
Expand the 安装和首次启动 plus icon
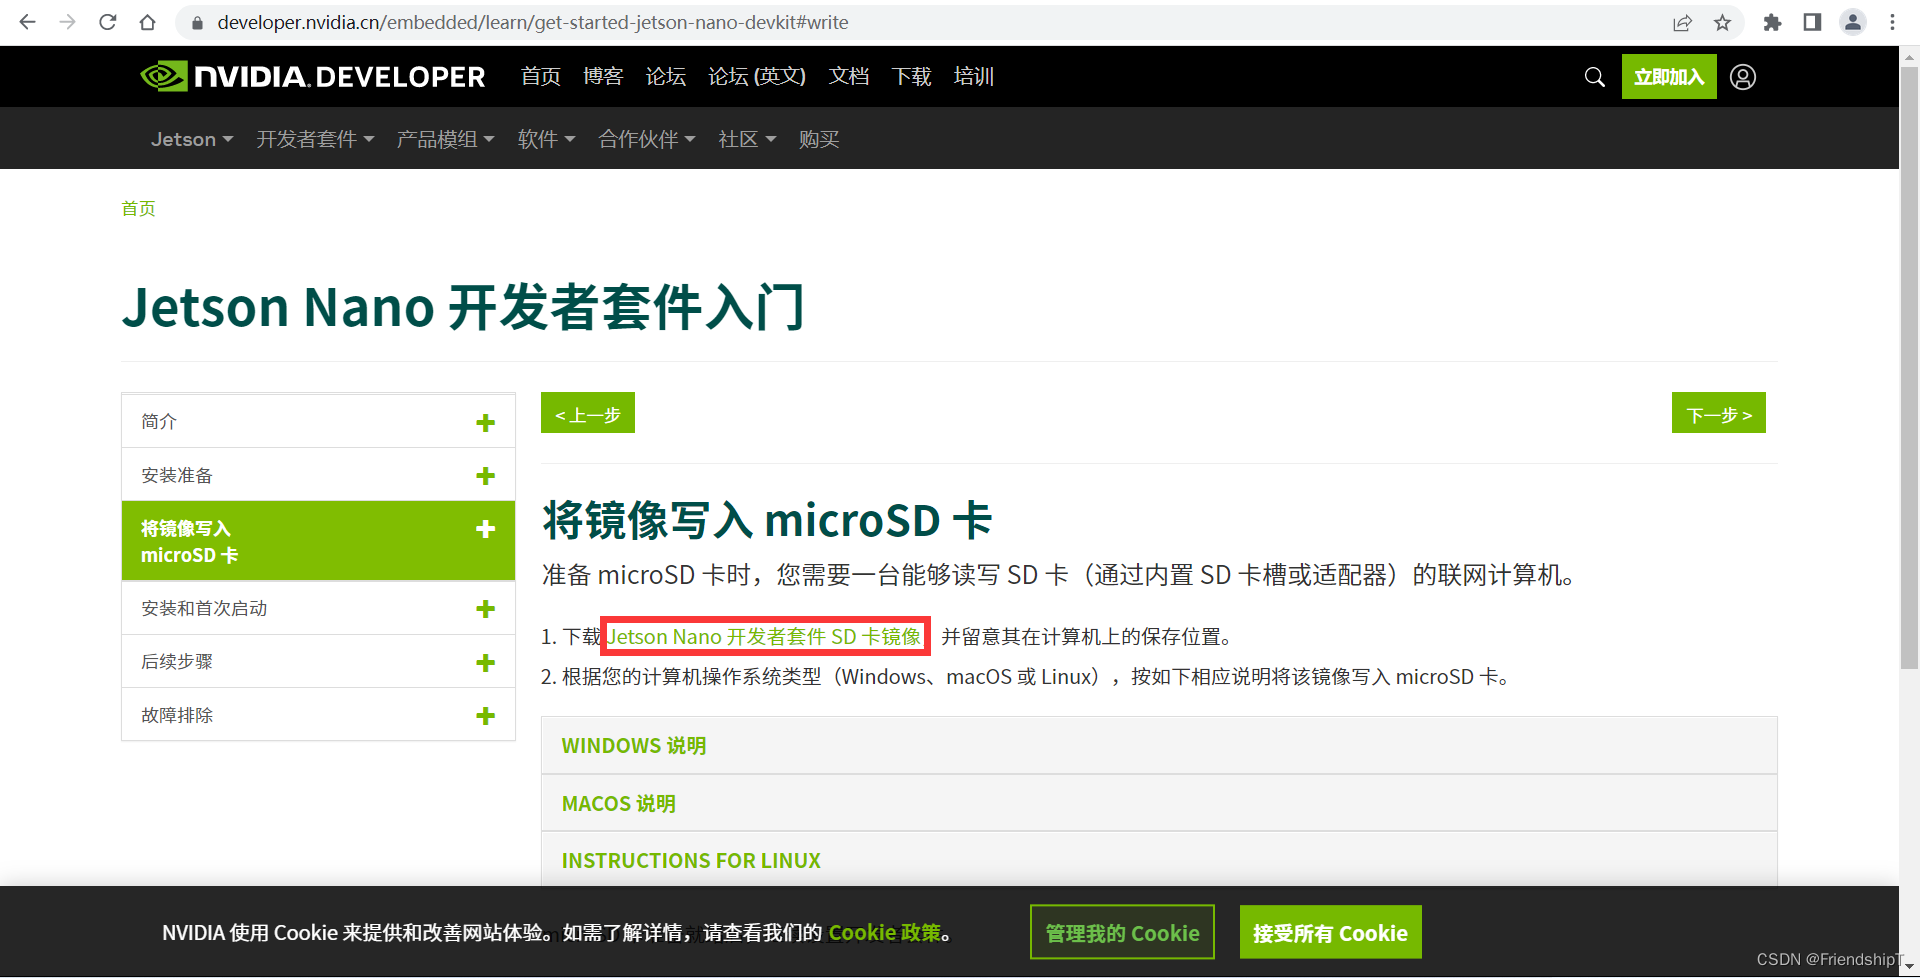[485, 608]
